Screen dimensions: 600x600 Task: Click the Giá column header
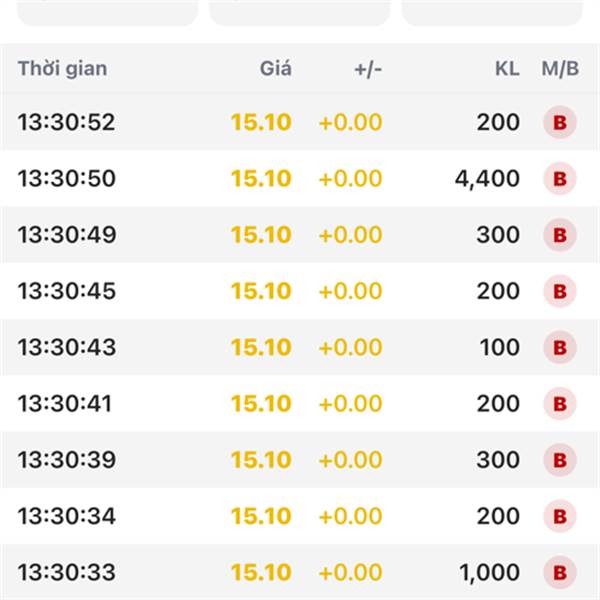pos(275,69)
